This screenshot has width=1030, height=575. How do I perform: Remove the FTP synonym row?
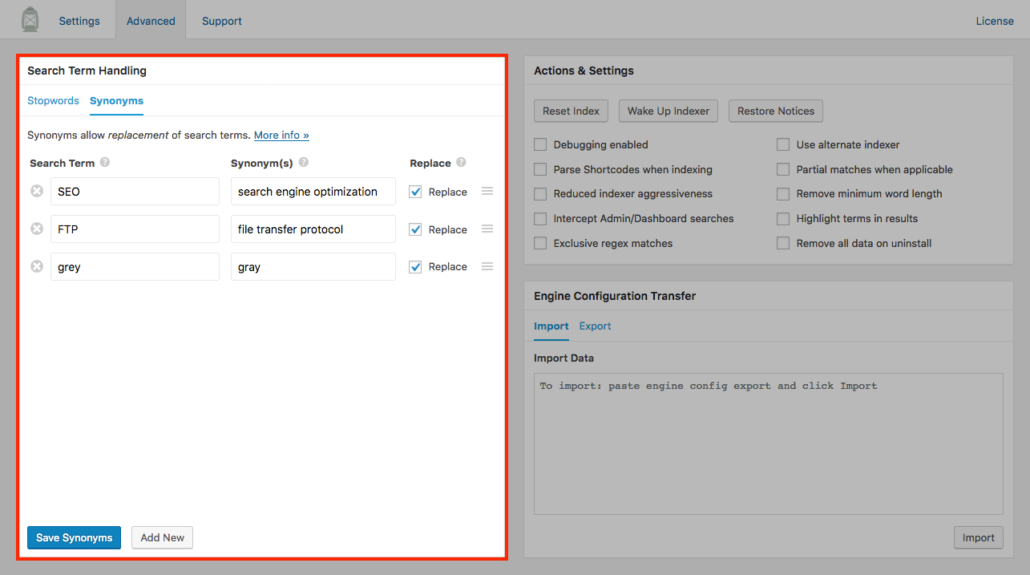(37, 229)
